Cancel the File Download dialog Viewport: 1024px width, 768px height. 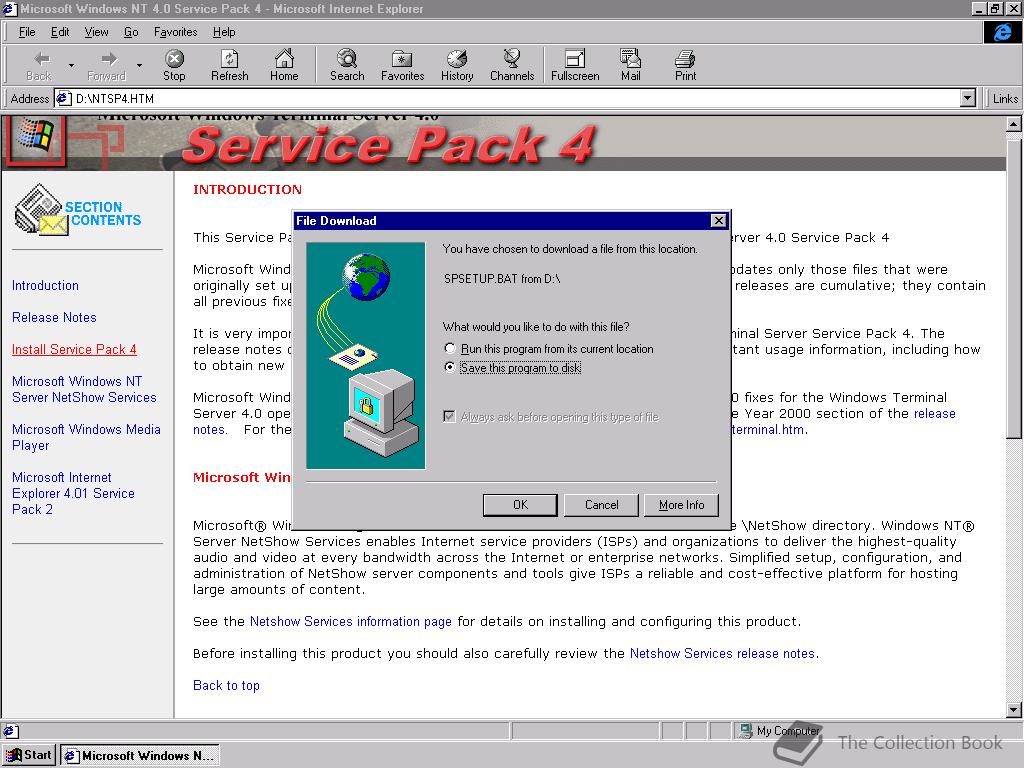click(601, 505)
